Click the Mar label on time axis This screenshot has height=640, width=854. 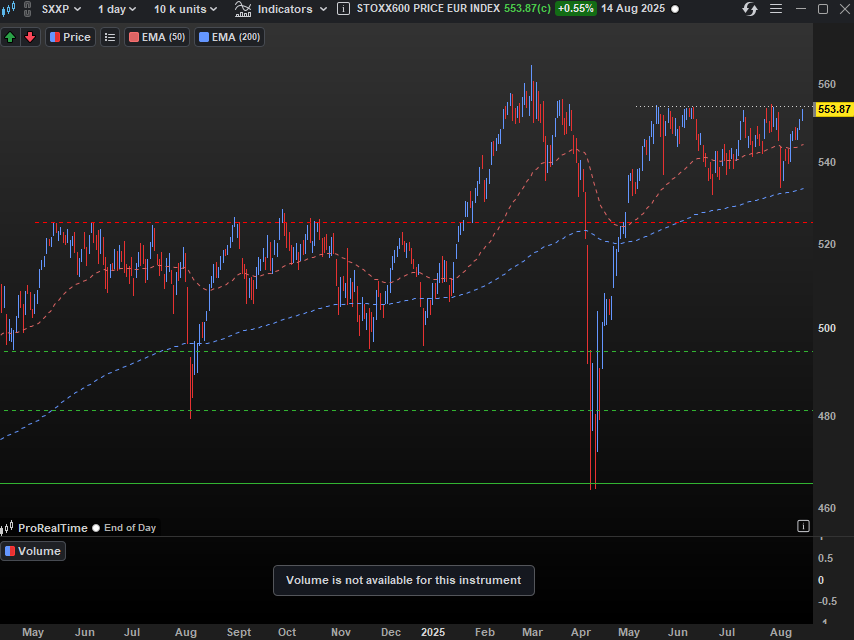[x=532, y=632]
